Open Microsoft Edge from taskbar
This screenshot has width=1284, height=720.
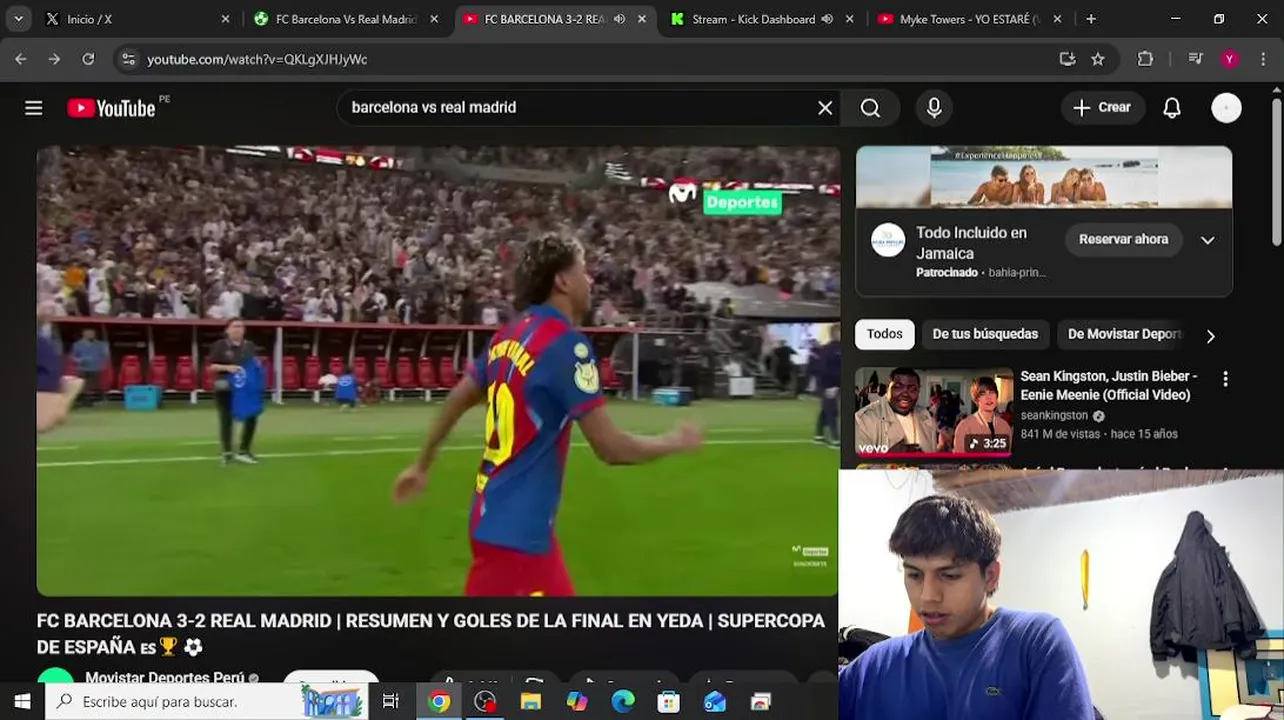click(x=623, y=702)
